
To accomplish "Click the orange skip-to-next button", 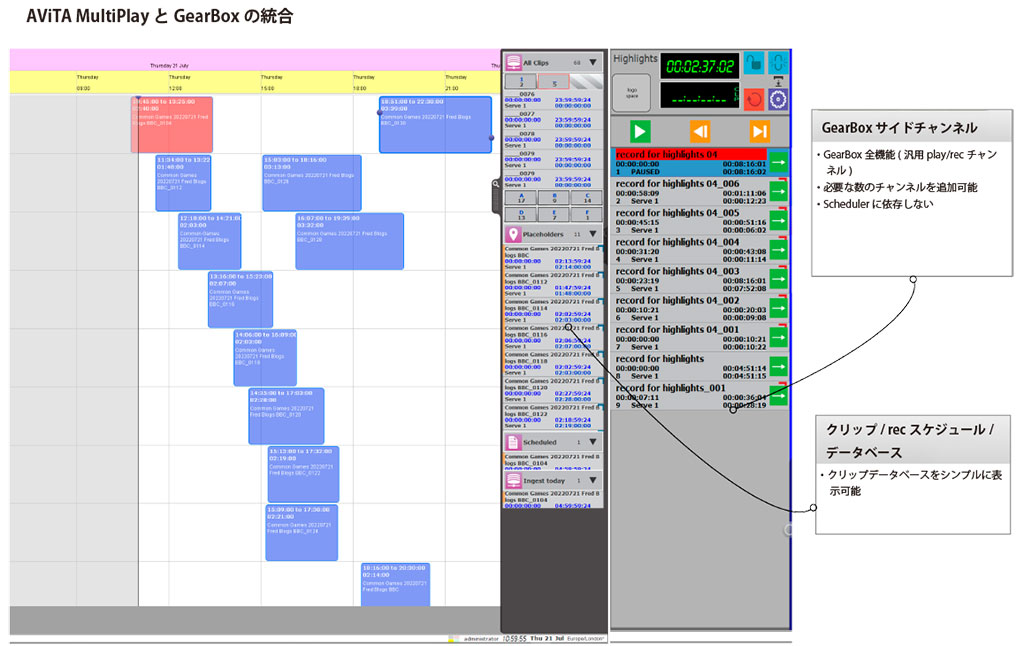I will 759,131.
